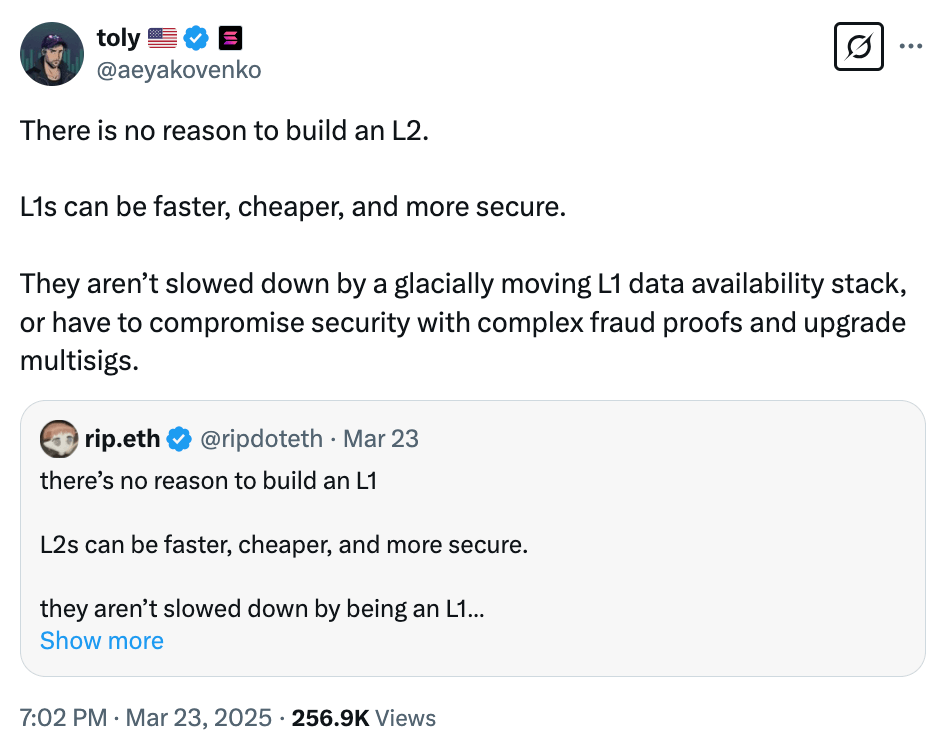
Task: Click the "7:02 PM · Mar 23, 2025" timestamp
Action: (x=146, y=718)
